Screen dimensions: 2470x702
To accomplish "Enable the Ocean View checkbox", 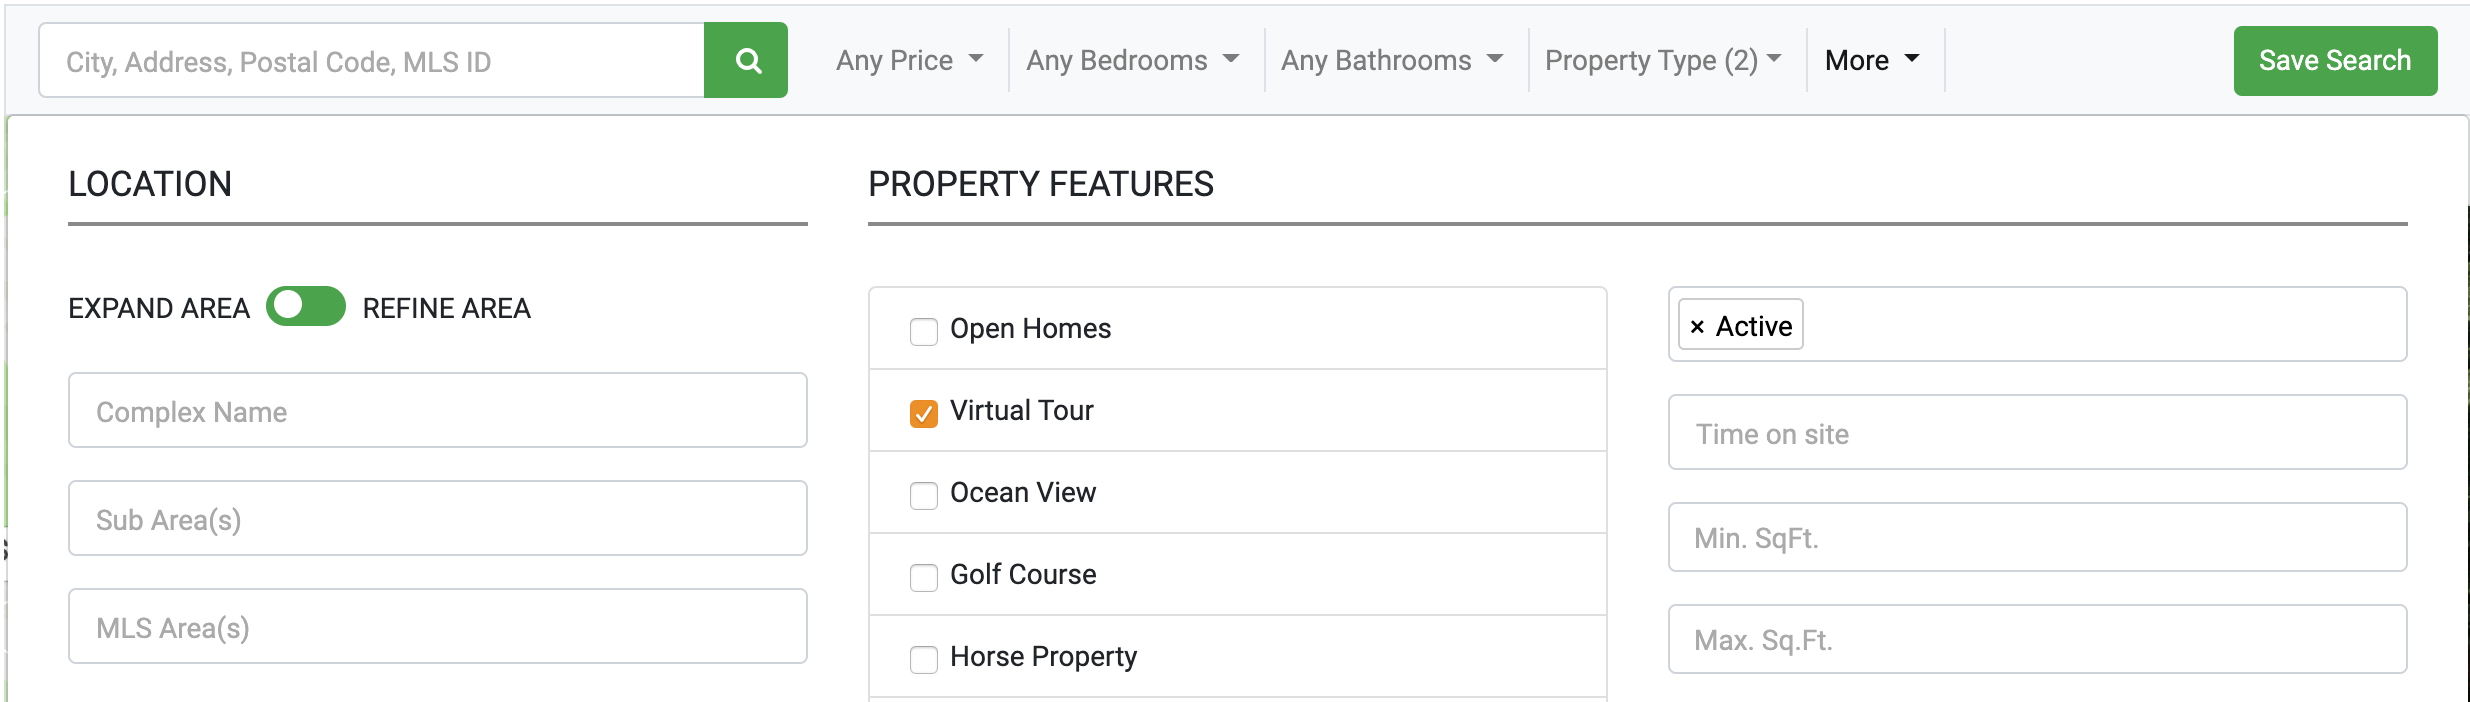I will point(924,495).
